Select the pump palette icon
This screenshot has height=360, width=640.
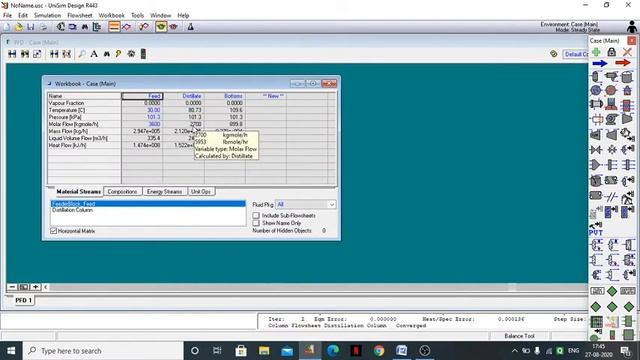pos(611,119)
